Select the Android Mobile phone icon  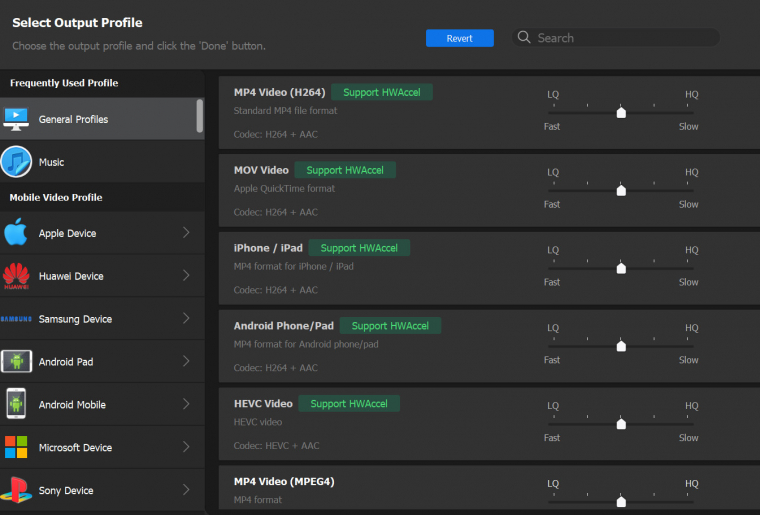(16, 404)
